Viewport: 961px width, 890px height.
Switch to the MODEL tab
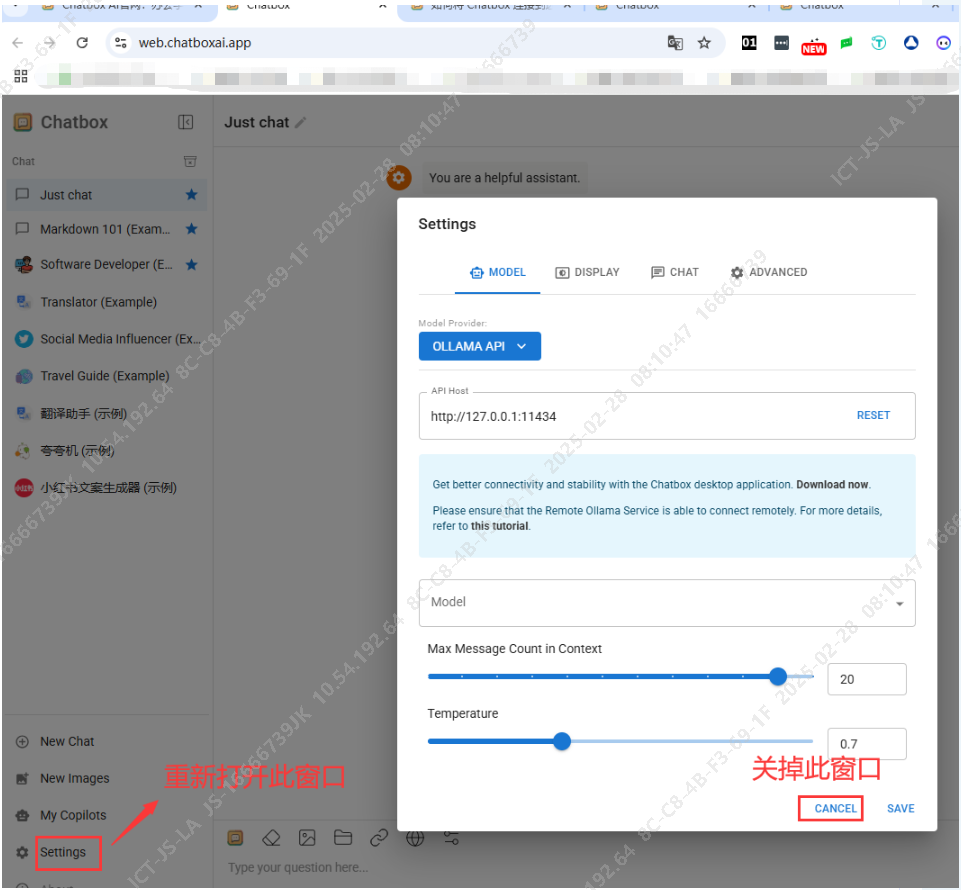click(498, 272)
